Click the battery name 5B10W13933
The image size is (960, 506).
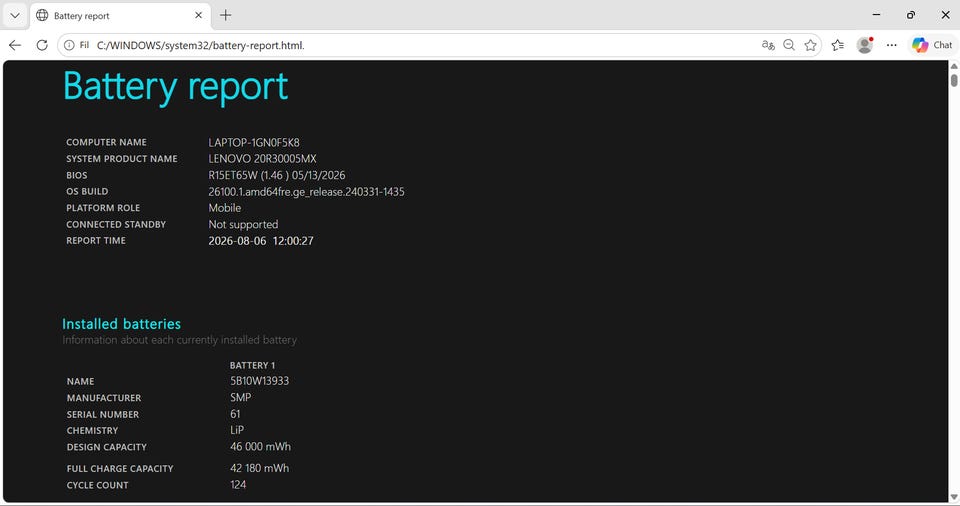260,381
